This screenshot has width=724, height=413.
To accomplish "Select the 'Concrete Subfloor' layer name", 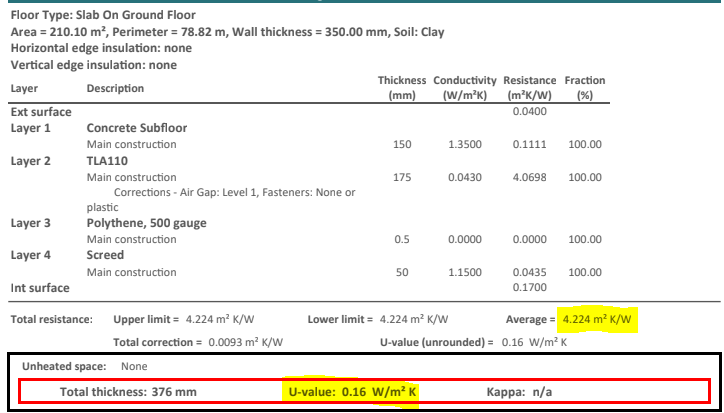I will tap(137, 128).
